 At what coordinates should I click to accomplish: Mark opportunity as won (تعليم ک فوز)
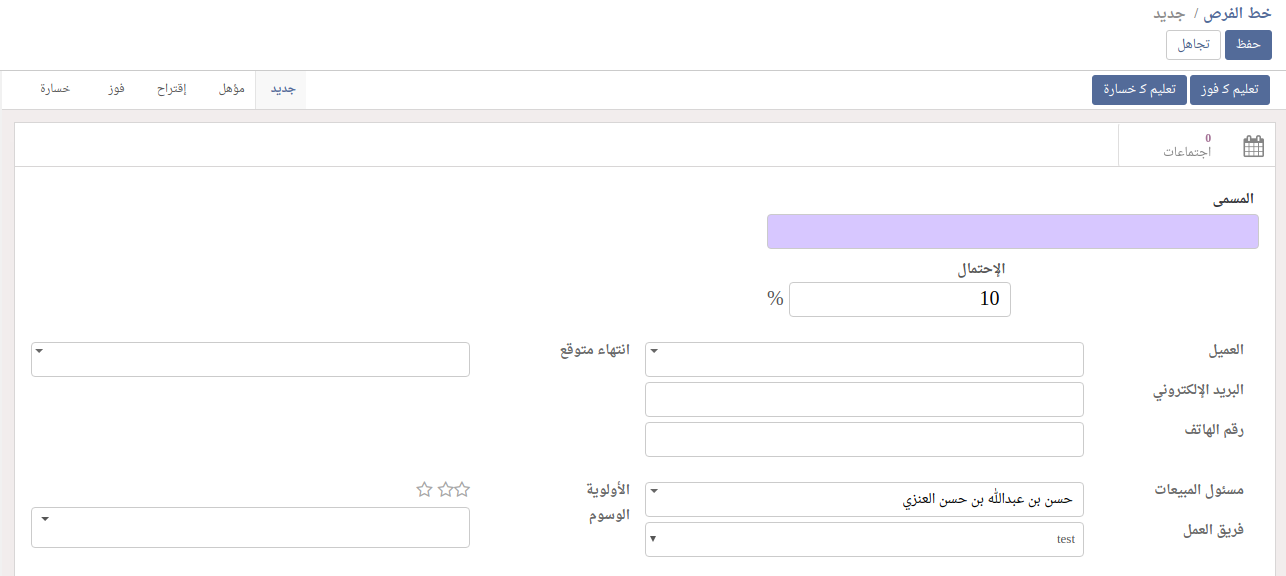point(1229,90)
